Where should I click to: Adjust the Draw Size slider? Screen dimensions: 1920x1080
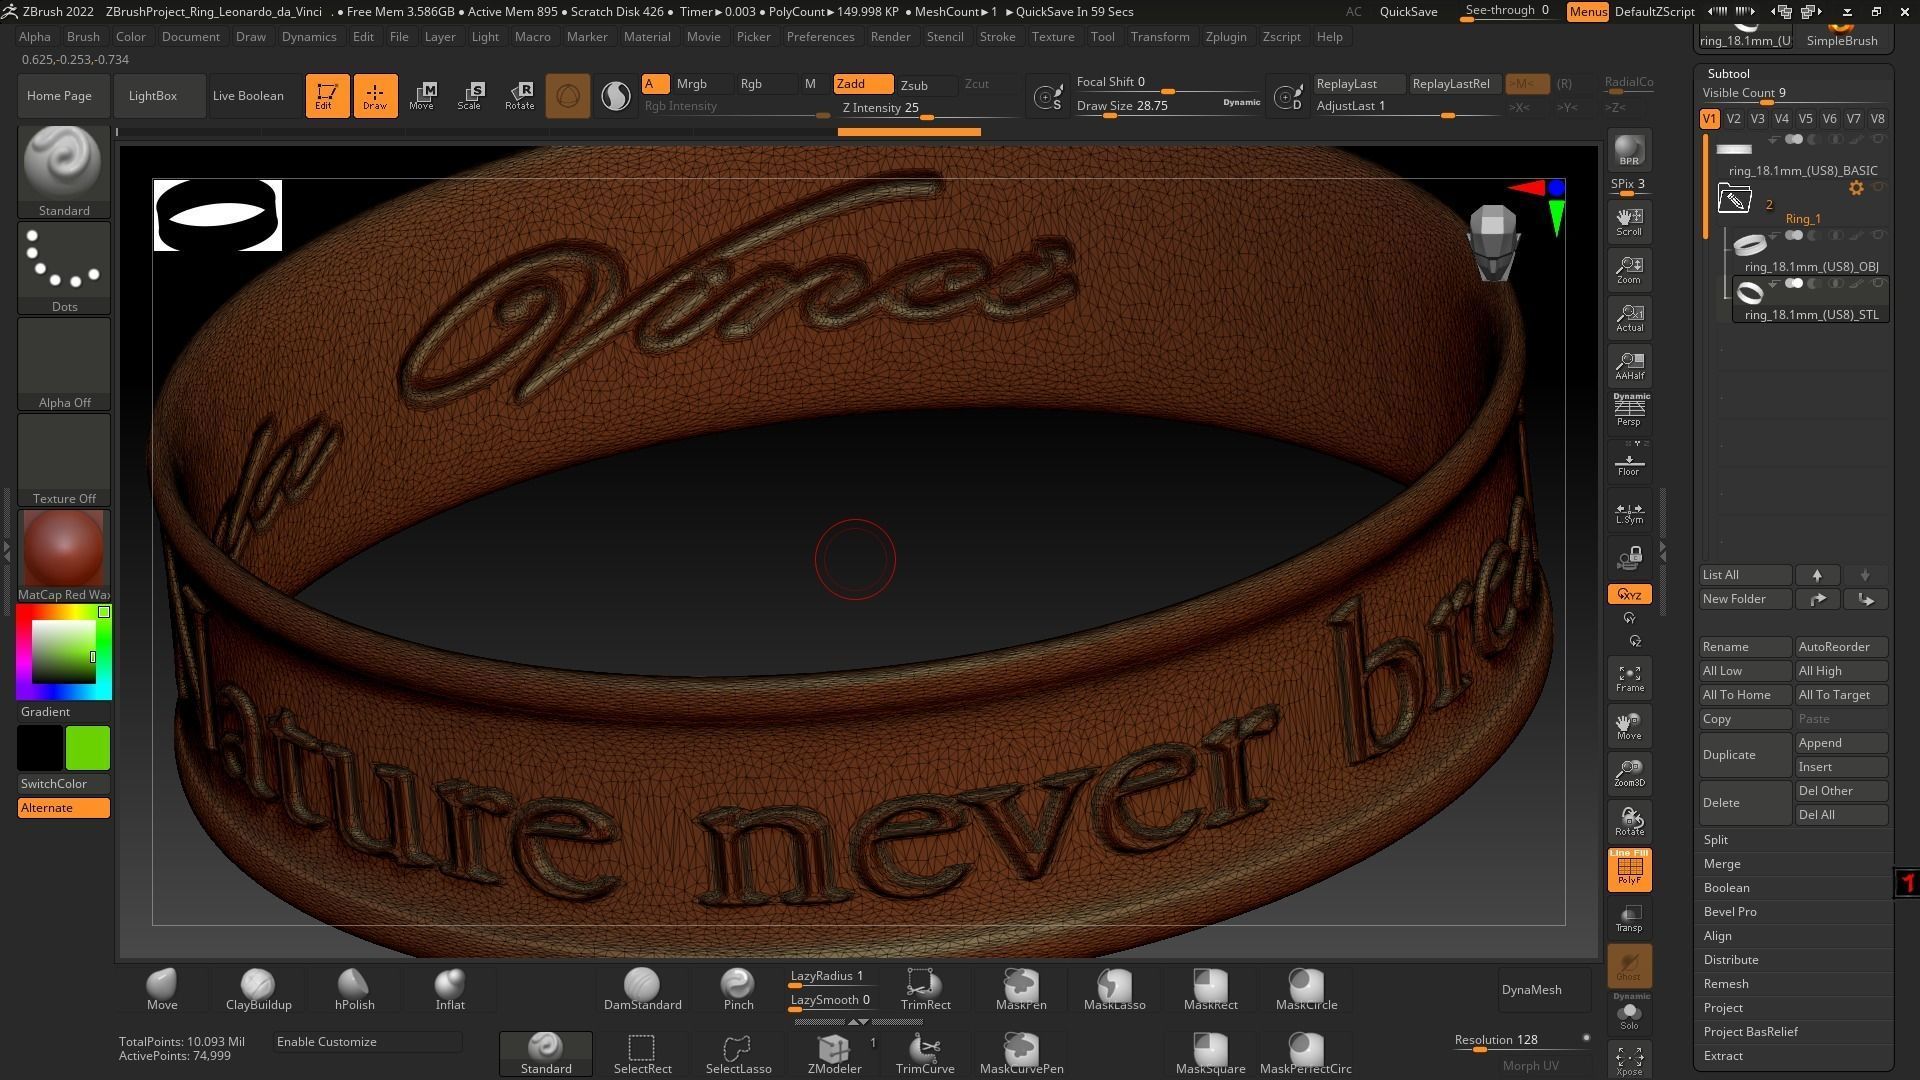point(1168,106)
